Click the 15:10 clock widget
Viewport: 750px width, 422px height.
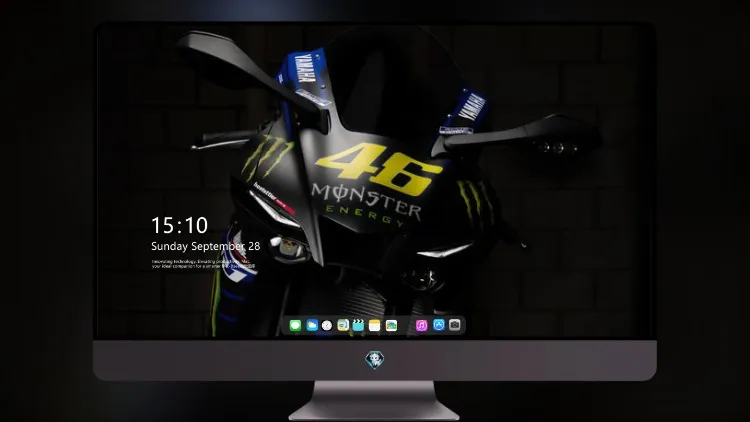[x=179, y=225]
